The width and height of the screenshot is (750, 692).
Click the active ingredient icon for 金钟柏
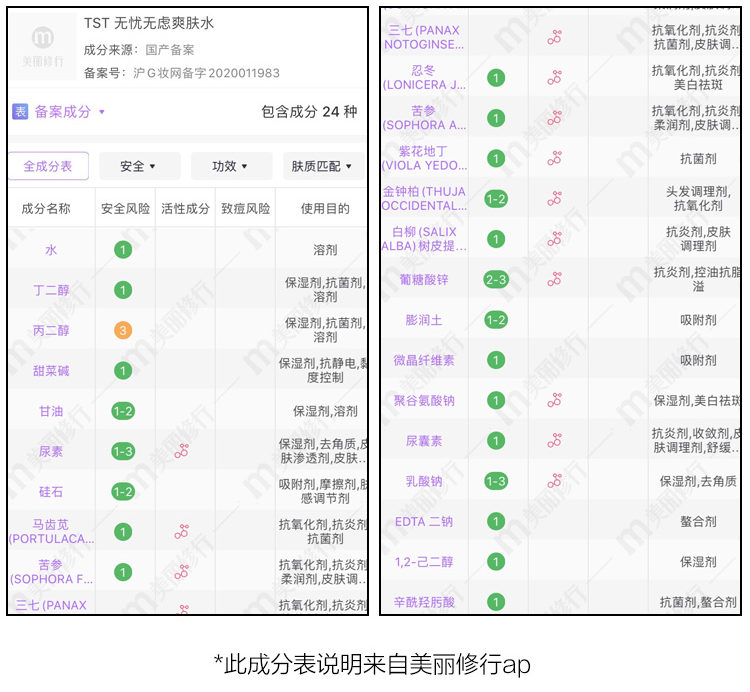pos(555,198)
